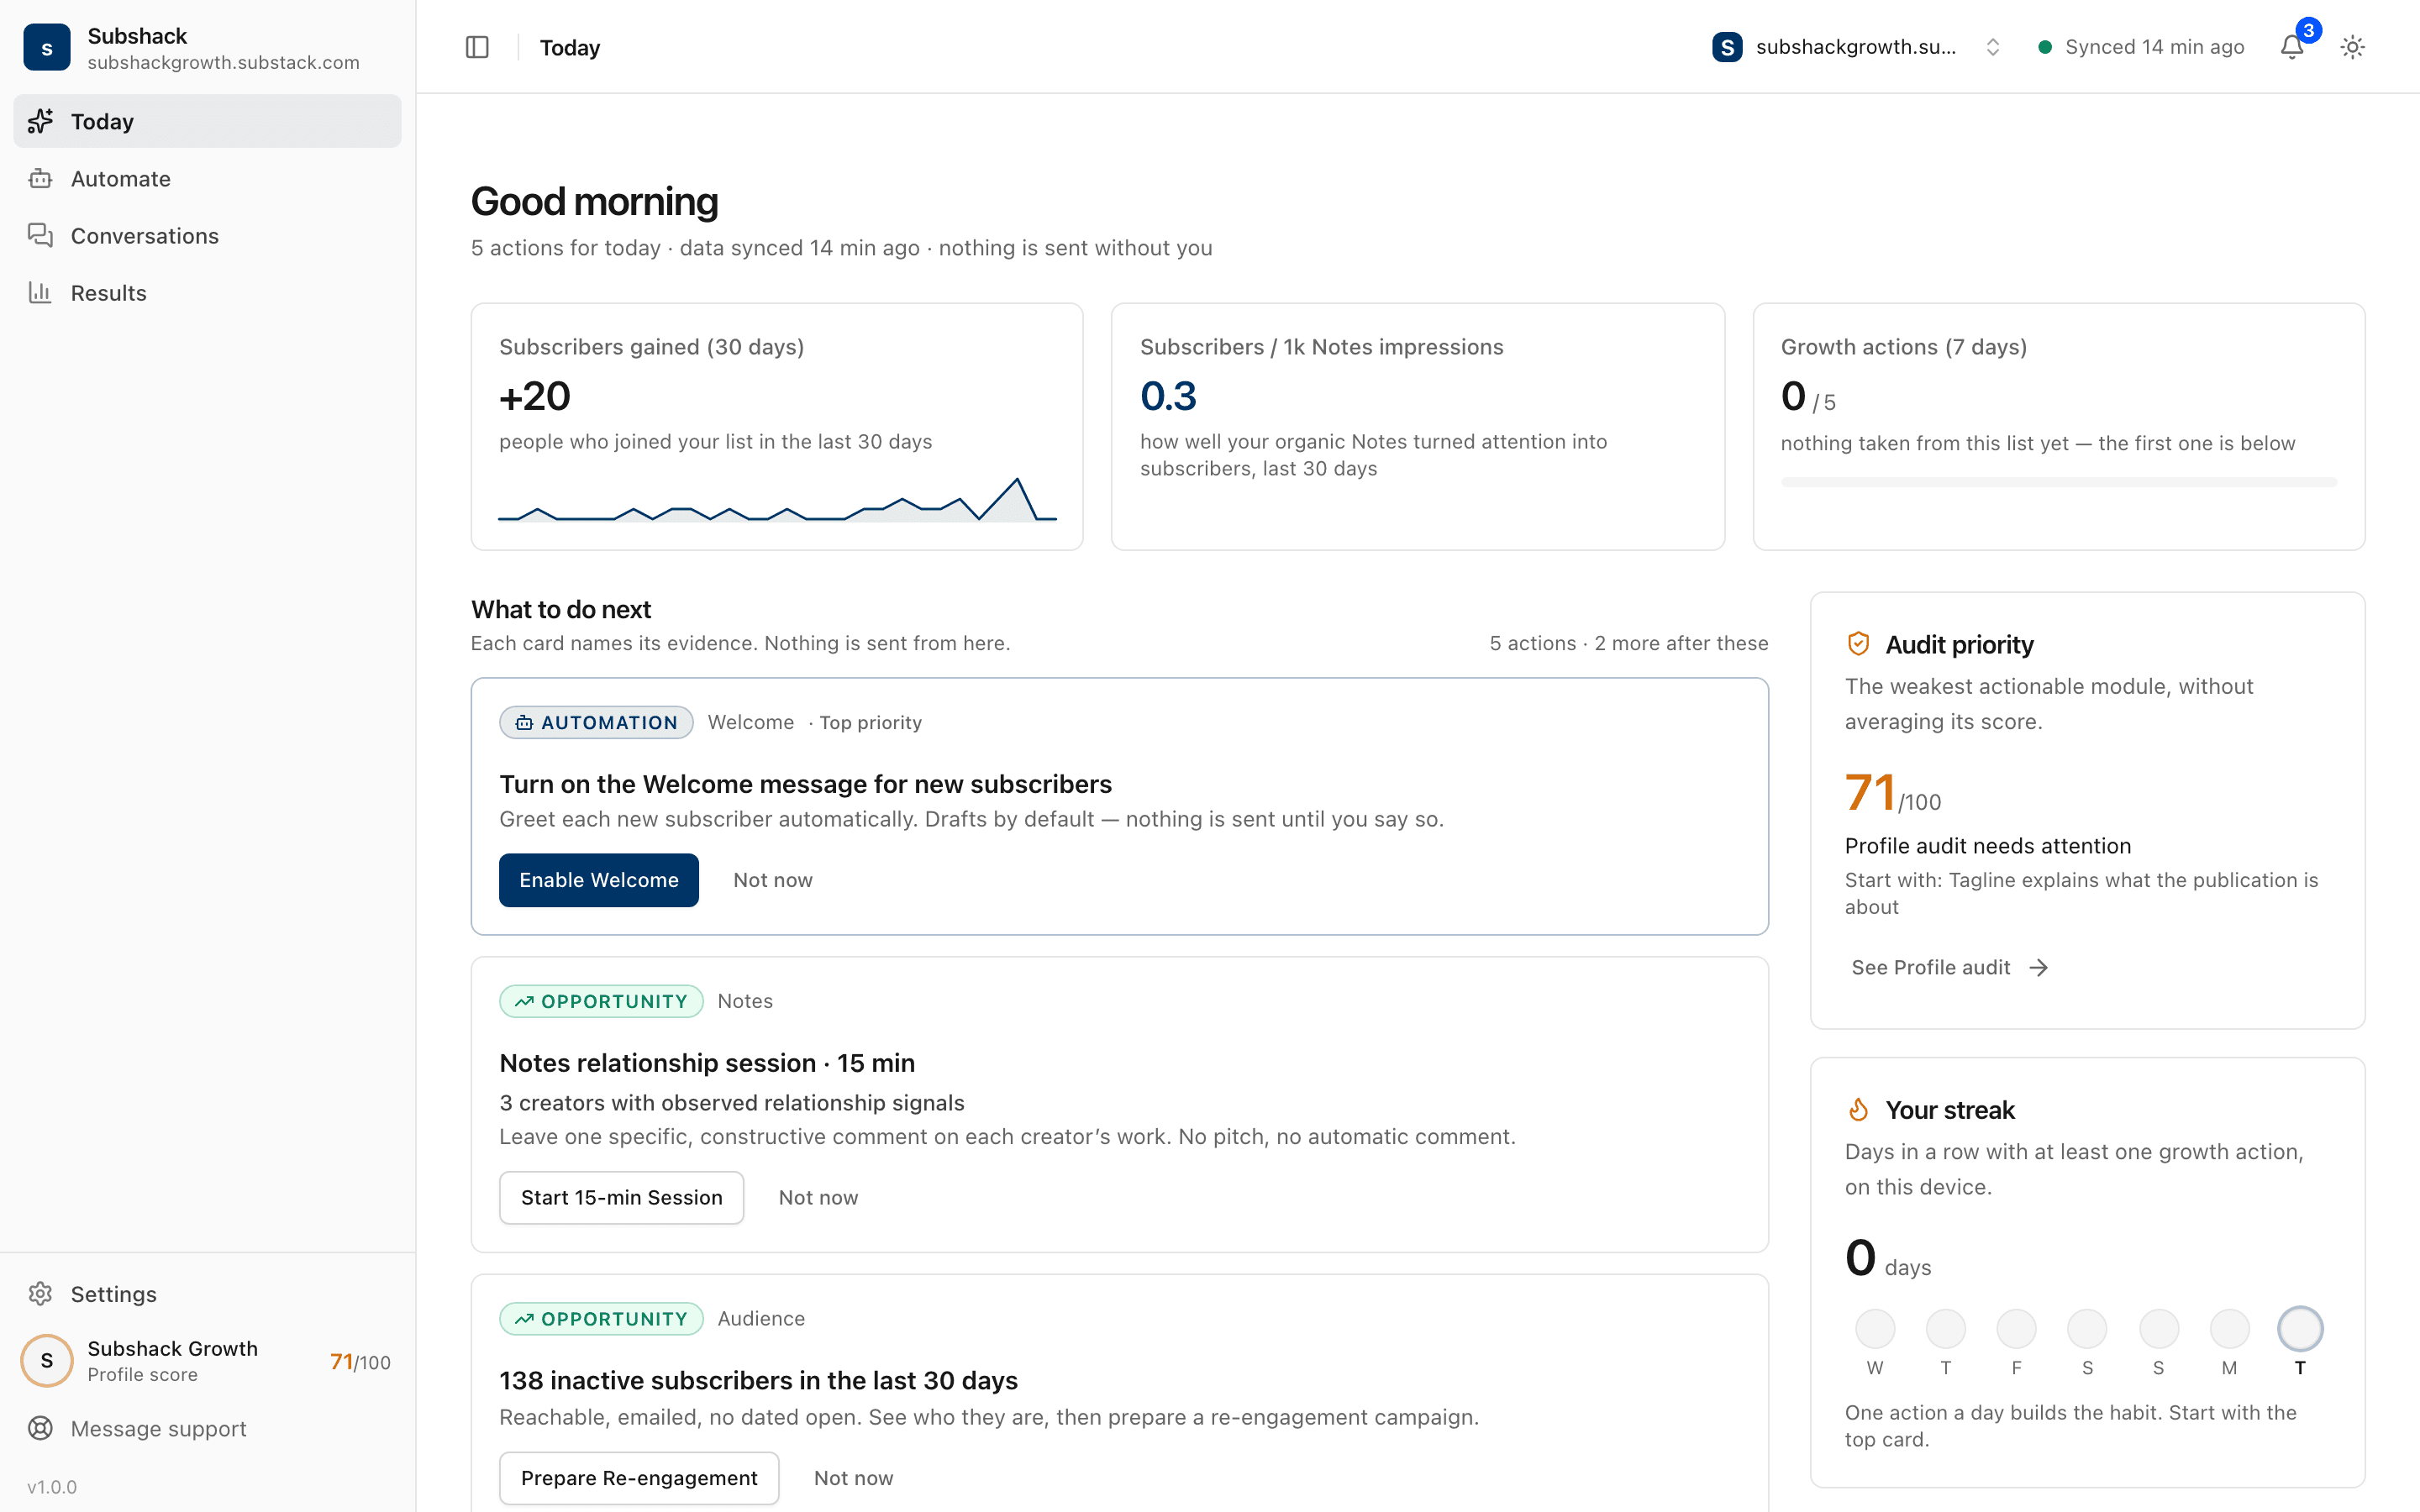The width and height of the screenshot is (2420, 1512).
Task: Click the Subshack Growth profile avatar
Action: (47, 1360)
